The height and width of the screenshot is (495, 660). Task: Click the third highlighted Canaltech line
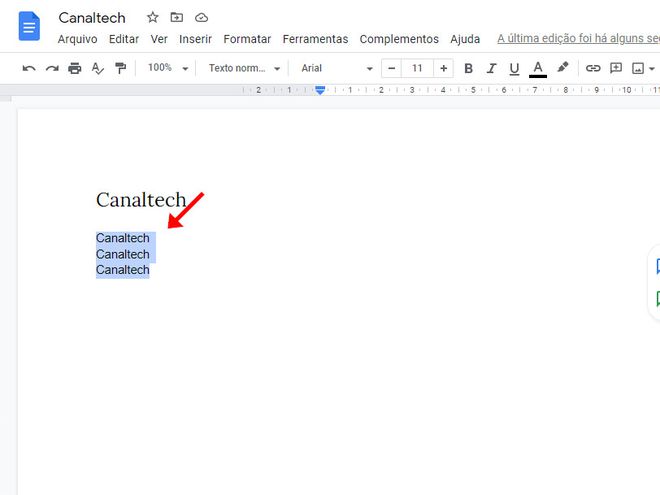coord(122,270)
